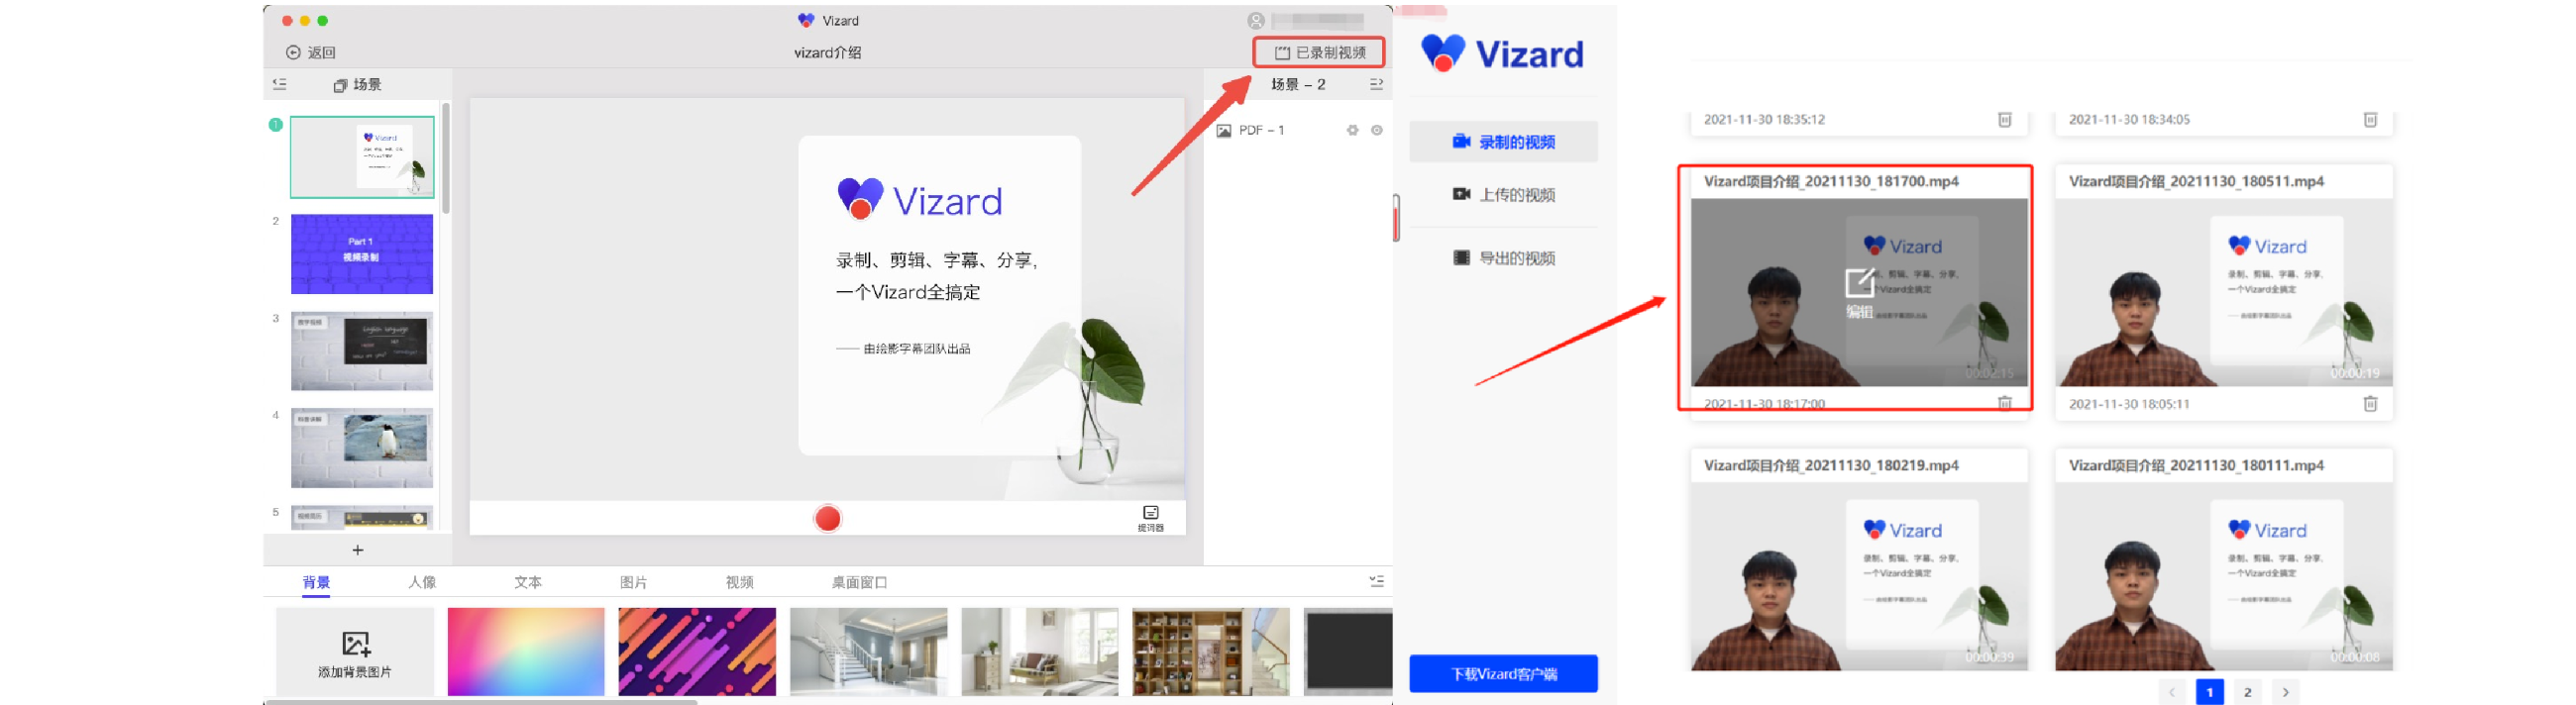Click the 场景 scenes header icon
The image size is (2576, 705).
(340, 86)
